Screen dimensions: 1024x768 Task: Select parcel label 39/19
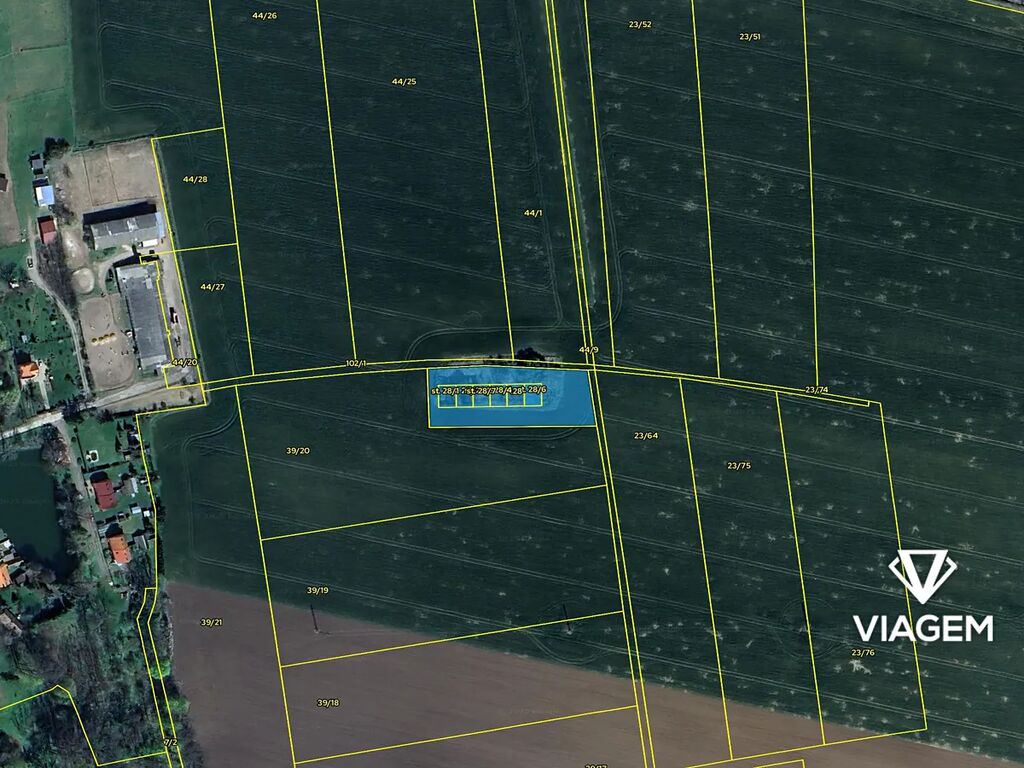point(317,591)
